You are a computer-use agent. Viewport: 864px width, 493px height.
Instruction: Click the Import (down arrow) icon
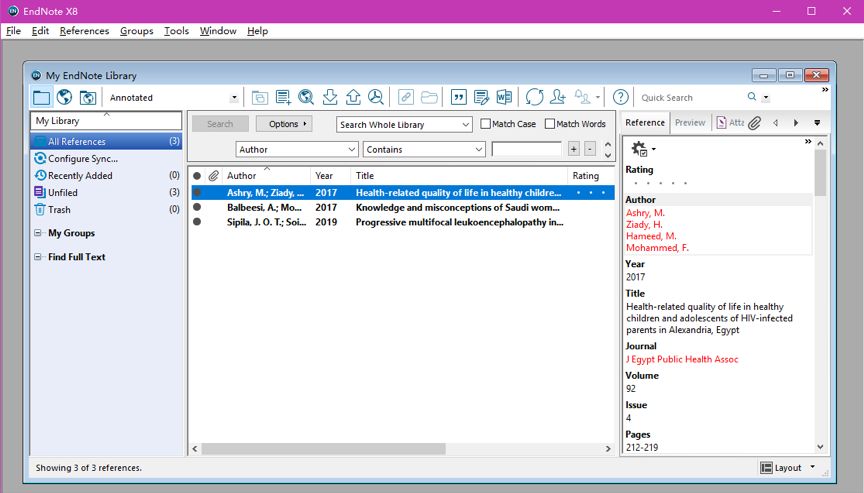[330, 97]
